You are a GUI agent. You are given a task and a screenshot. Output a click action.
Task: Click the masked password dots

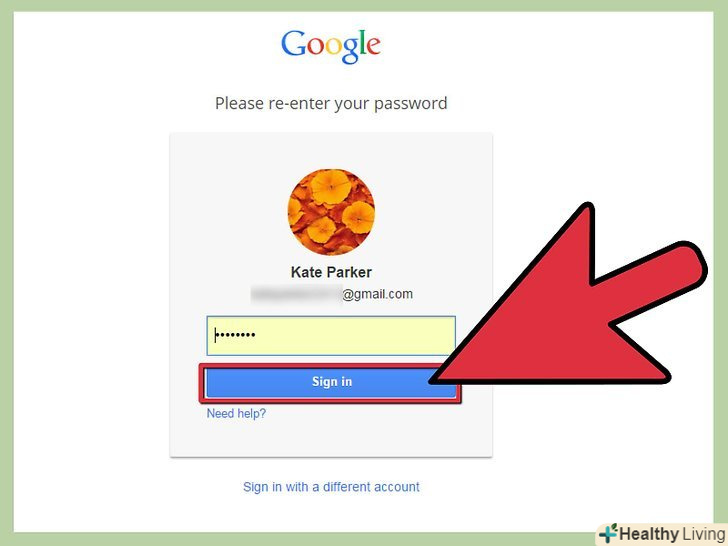point(236,335)
